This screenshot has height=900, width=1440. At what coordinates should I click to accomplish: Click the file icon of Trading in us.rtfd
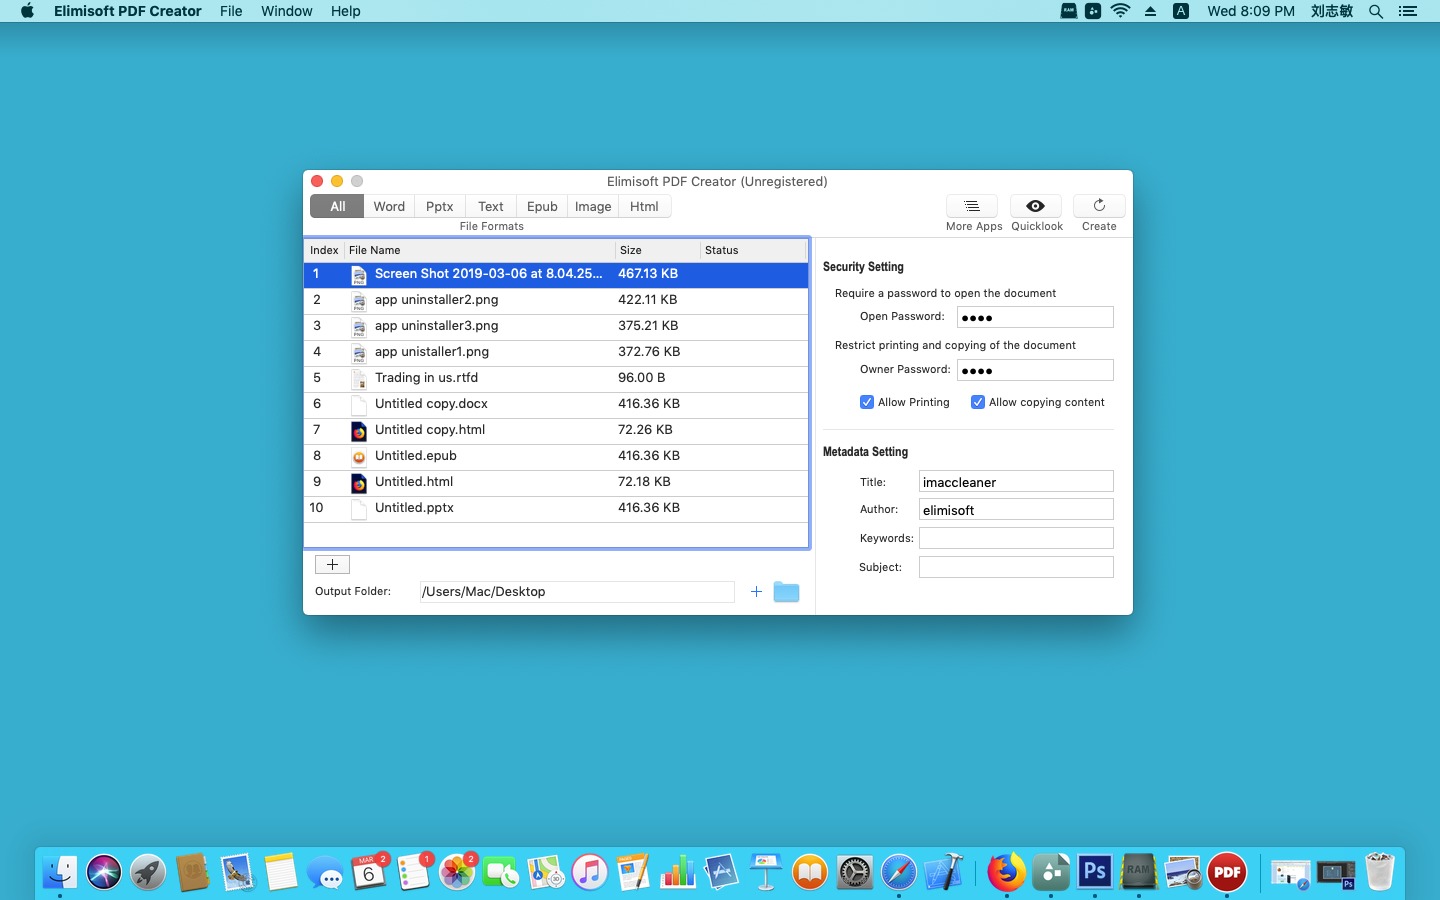[x=359, y=378]
